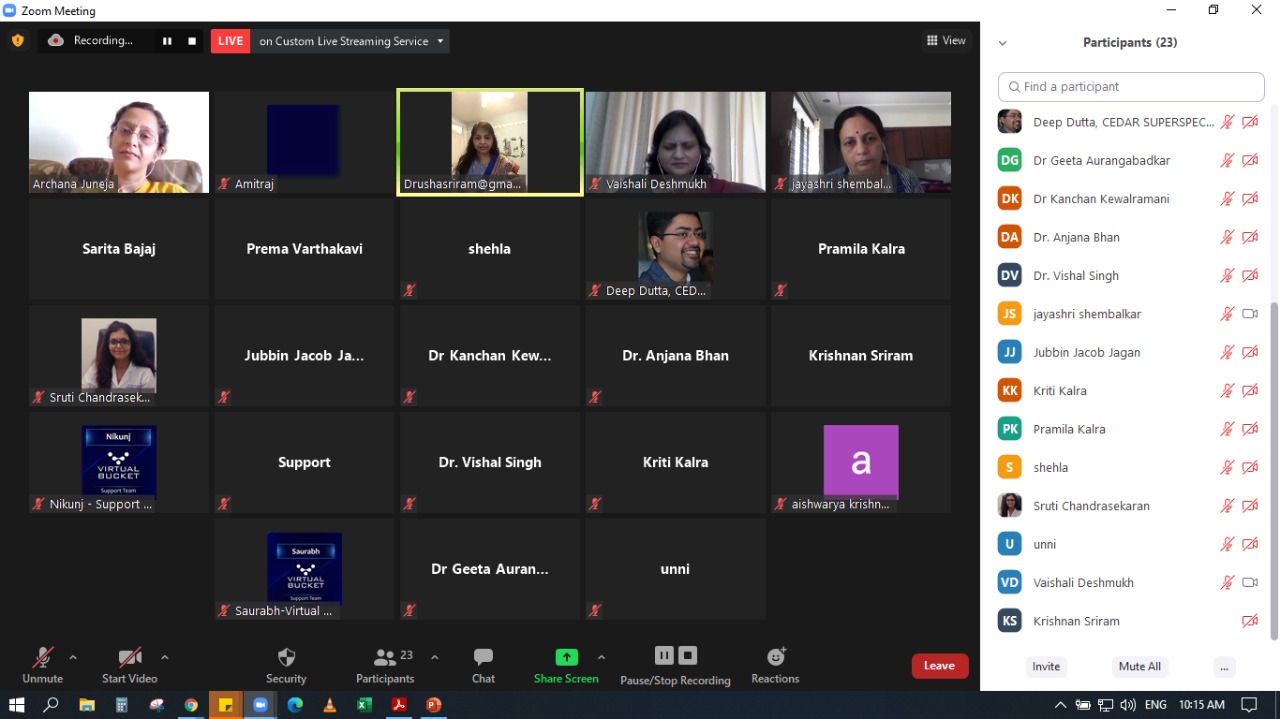Open the Participants list icon
This screenshot has height=719, width=1280.
[384, 657]
